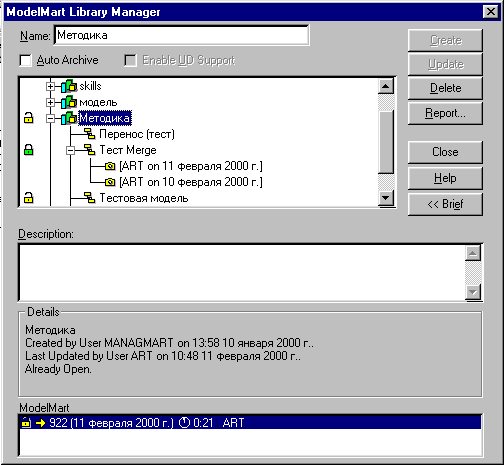
Task: Select [ART on 11 февраля 2000 г.] version
Action: [x=191, y=166]
